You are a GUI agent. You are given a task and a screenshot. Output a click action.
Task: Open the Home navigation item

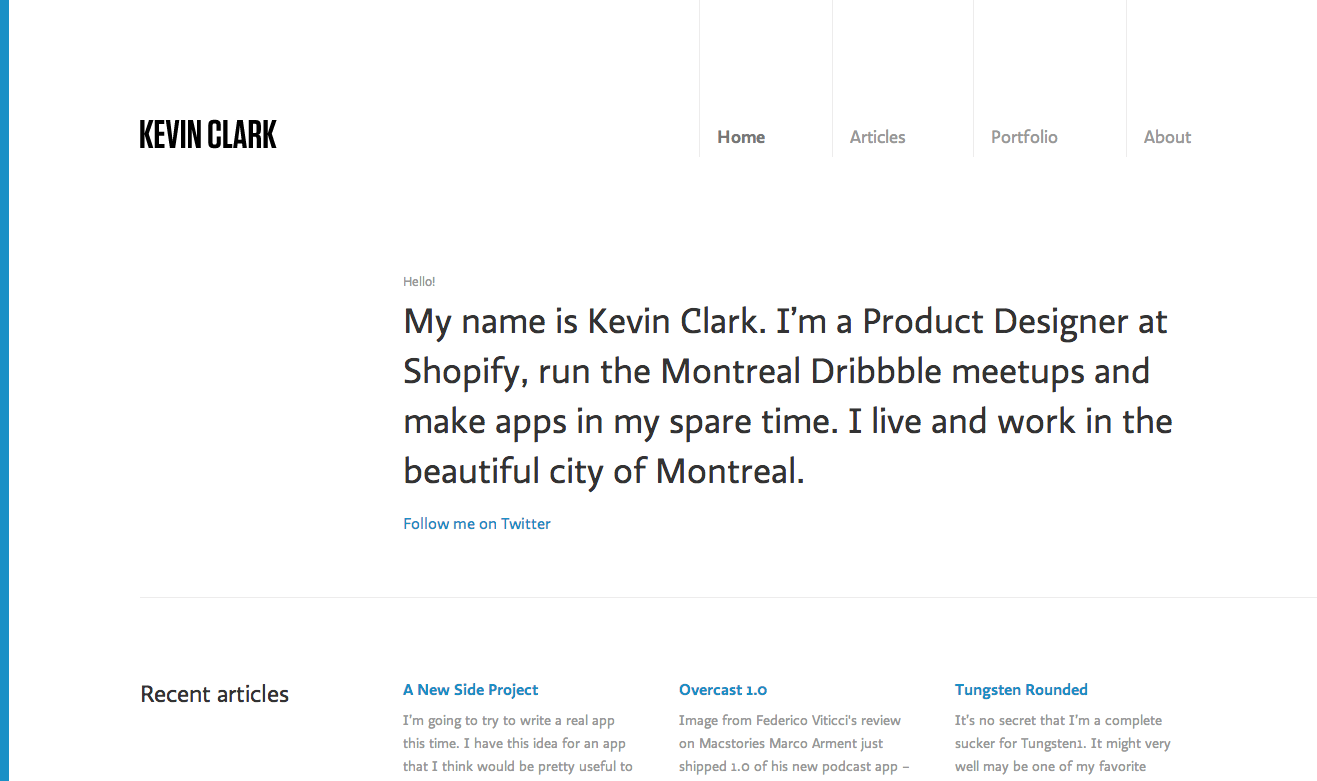point(741,137)
